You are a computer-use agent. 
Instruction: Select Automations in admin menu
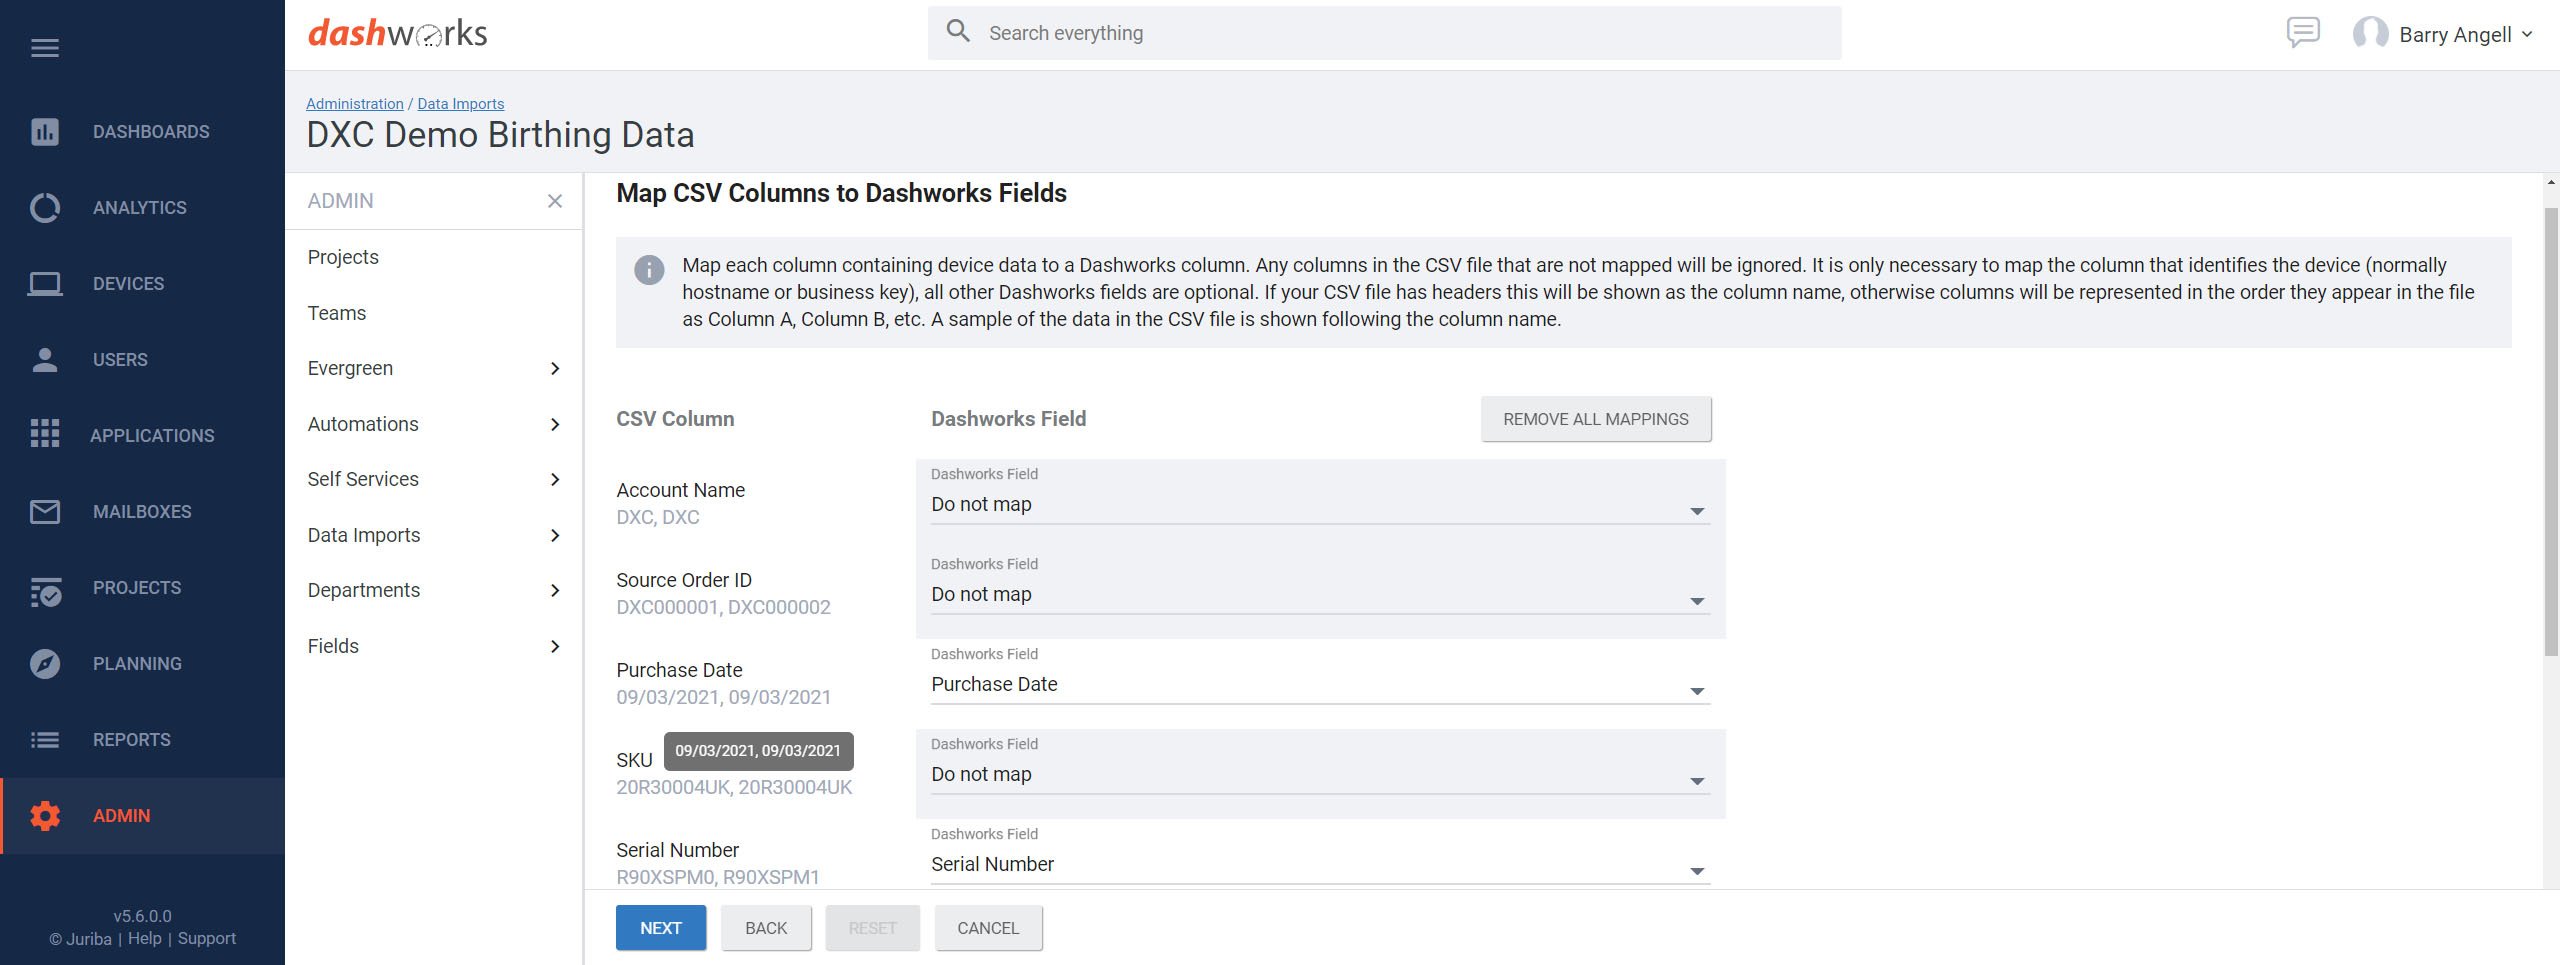click(363, 424)
